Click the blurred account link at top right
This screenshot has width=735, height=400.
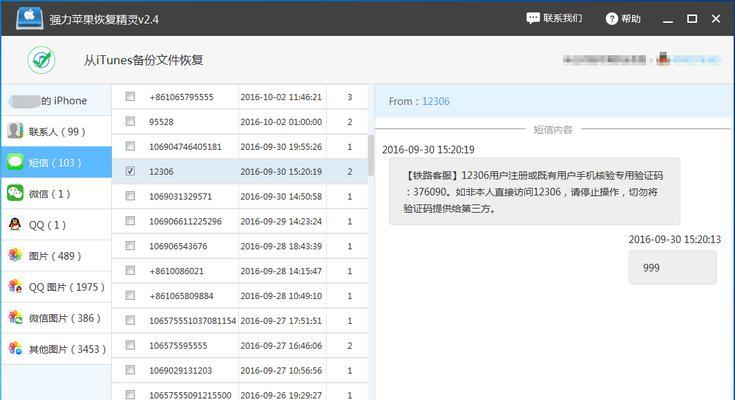point(696,60)
